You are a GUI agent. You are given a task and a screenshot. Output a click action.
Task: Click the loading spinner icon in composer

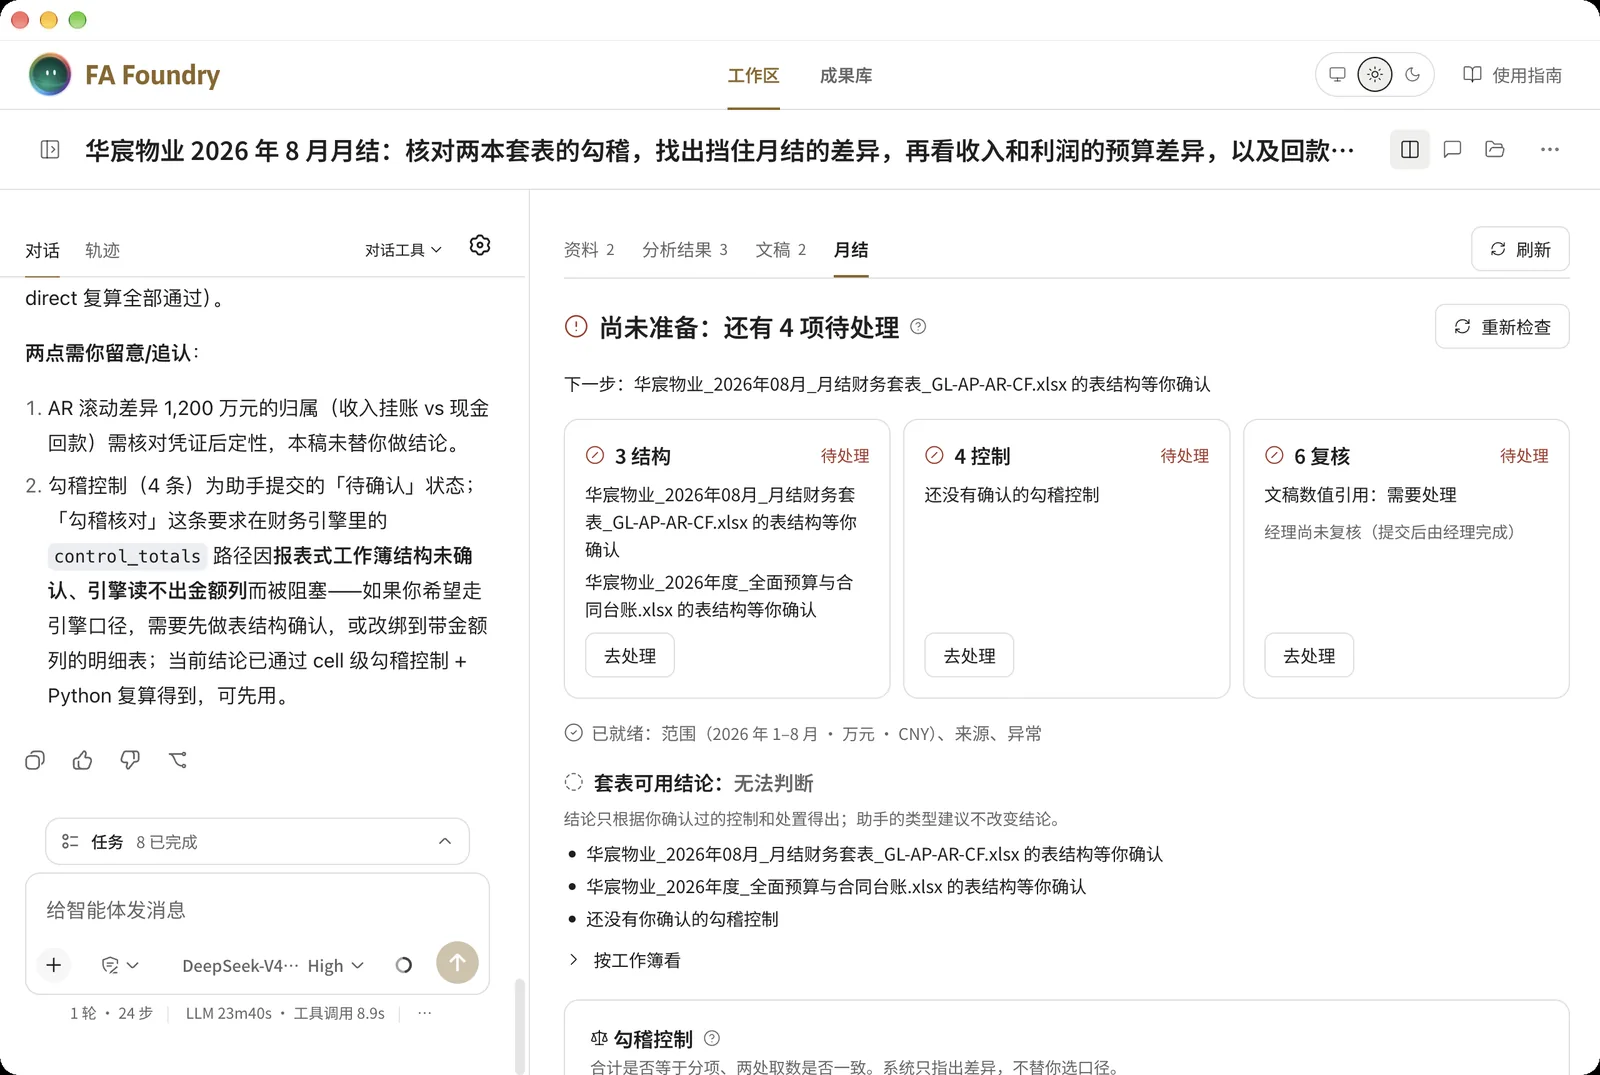point(404,965)
